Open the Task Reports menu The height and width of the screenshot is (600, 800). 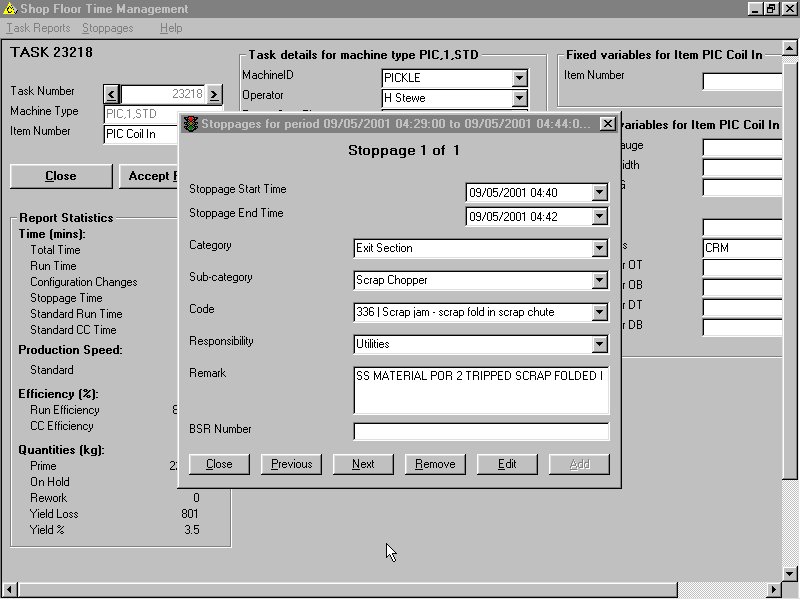tap(38, 28)
